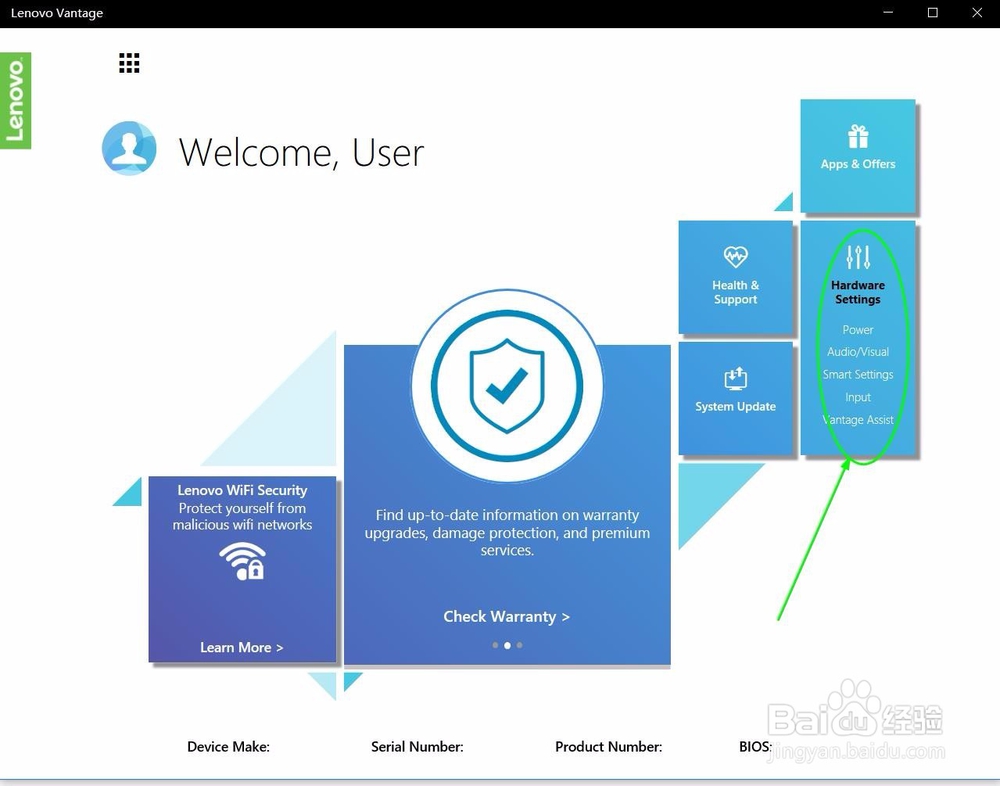The image size is (1000, 786).
Task: Click the warranty description text
Action: (507, 532)
